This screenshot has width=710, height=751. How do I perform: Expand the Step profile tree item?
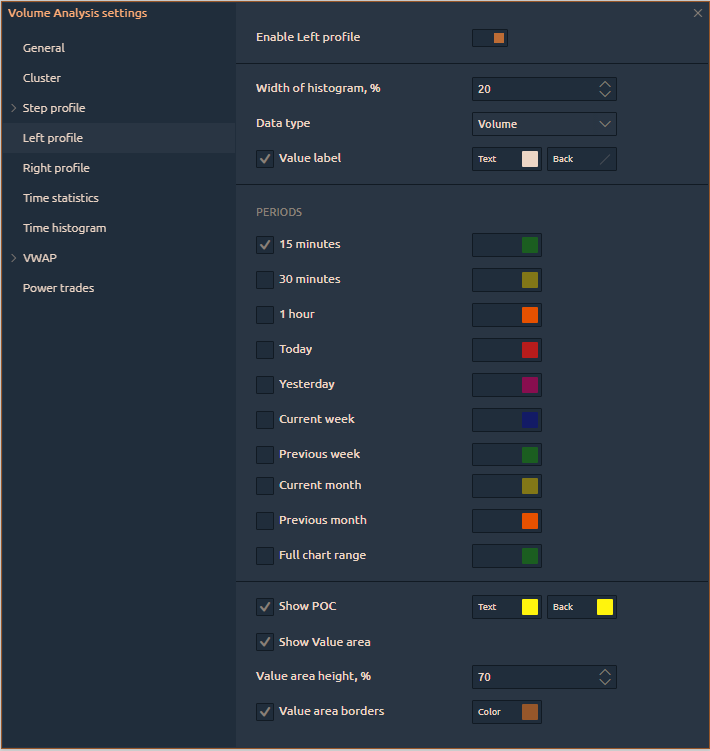(x=14, y=108)
